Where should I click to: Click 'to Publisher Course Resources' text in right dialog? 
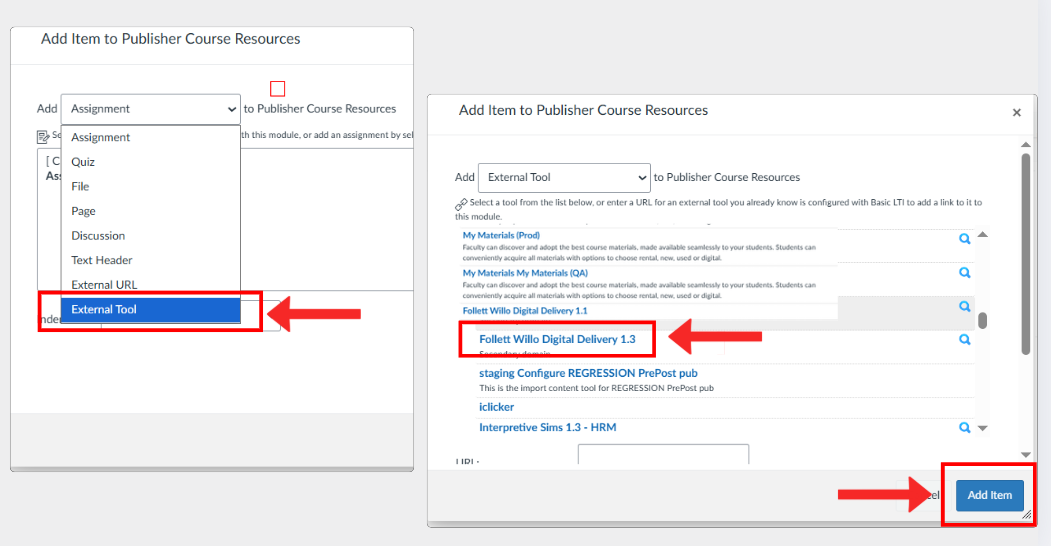click(727, 178)
